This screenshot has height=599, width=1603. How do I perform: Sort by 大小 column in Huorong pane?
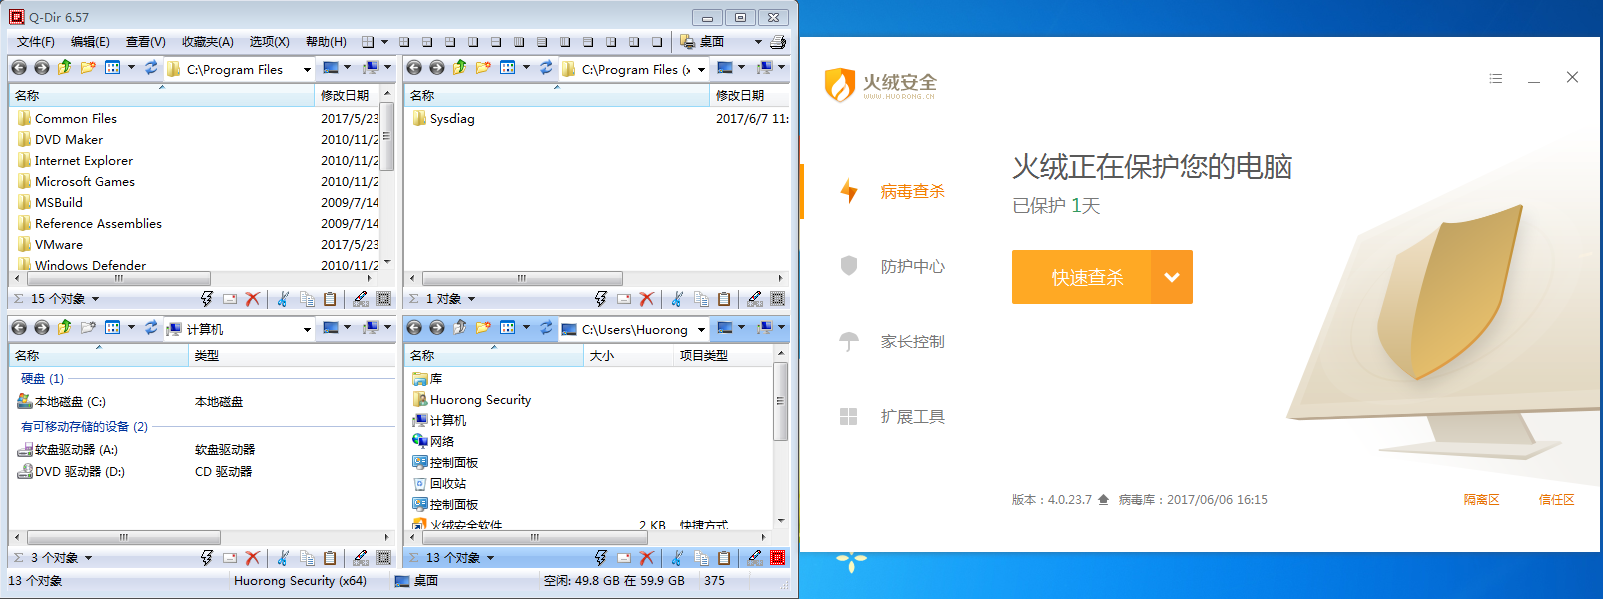(628, 355)
